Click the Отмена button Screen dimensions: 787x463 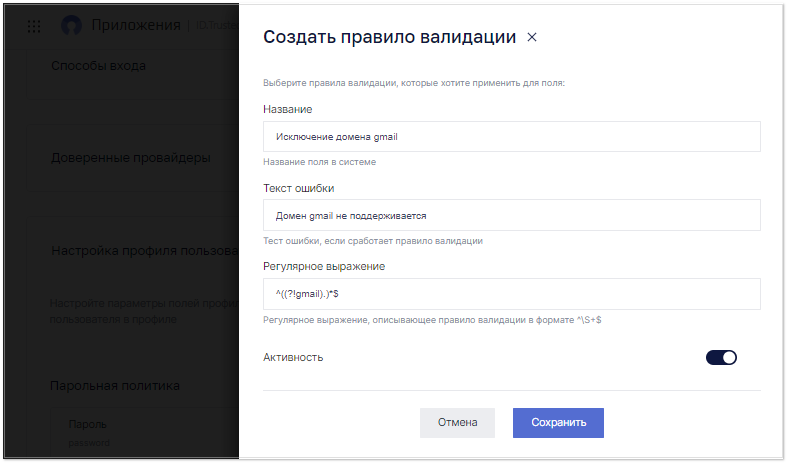tap(457, 423)
